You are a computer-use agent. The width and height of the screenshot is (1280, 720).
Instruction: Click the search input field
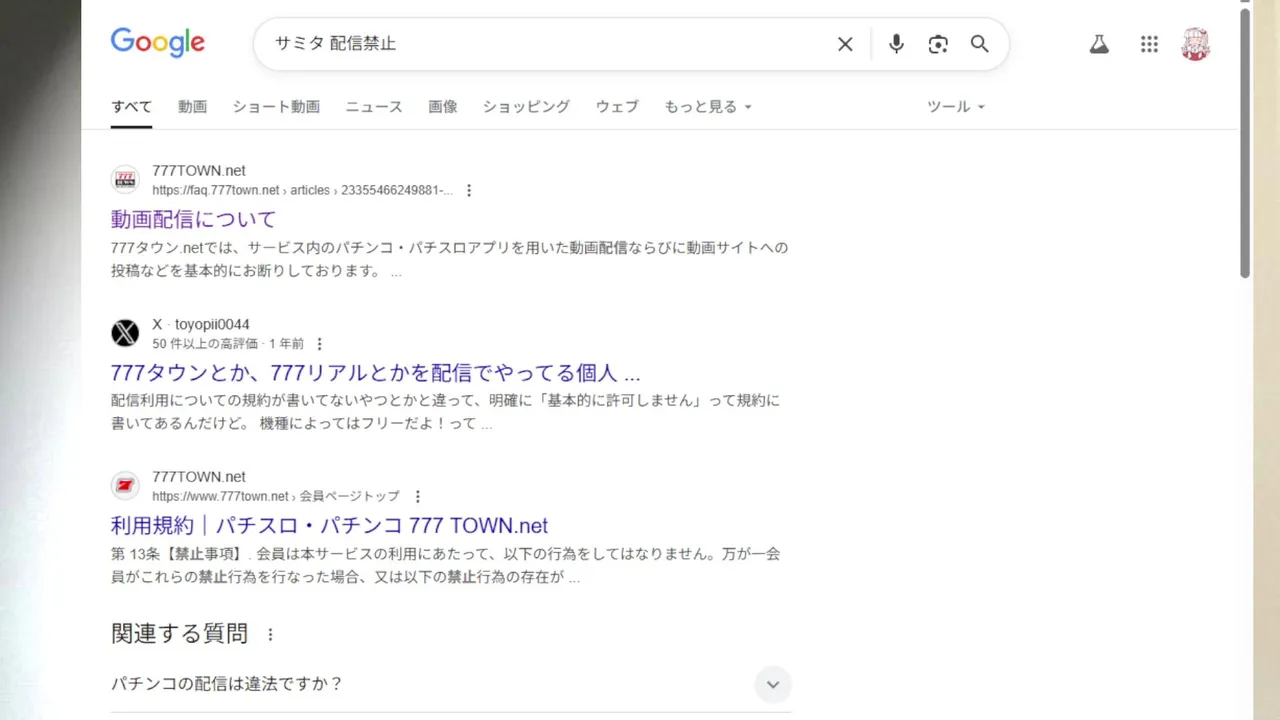pos(548,44)
